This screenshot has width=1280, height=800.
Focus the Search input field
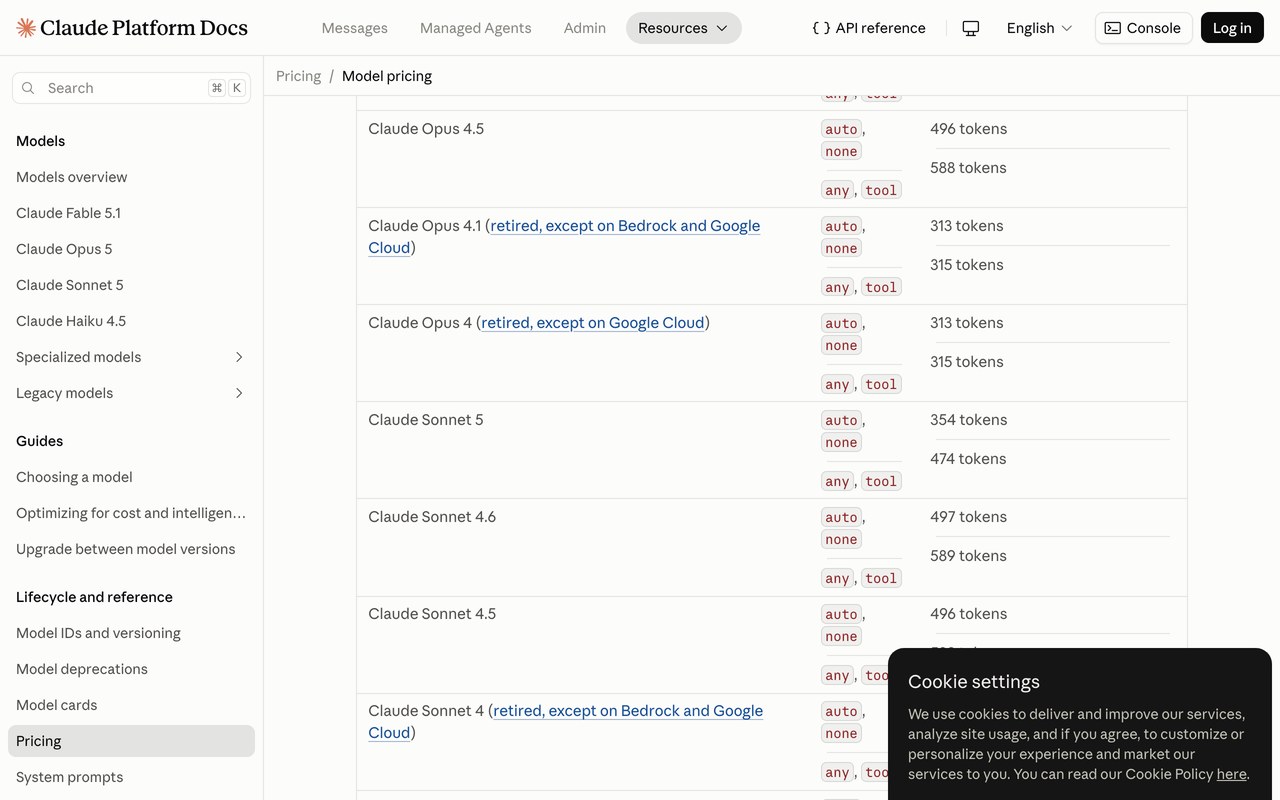click(x=131, y=88)
